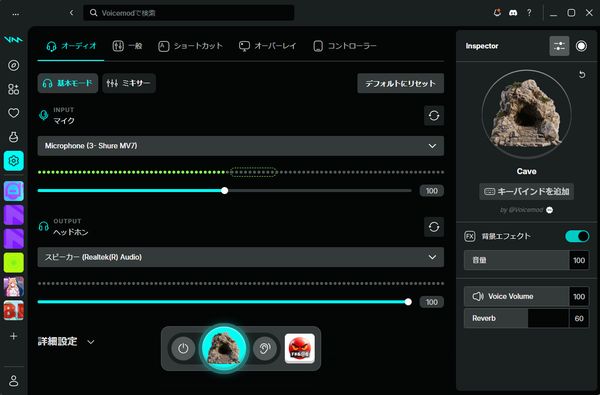Open help question mark icon
The width and height of the screenshot is (600, 395).
529,13
